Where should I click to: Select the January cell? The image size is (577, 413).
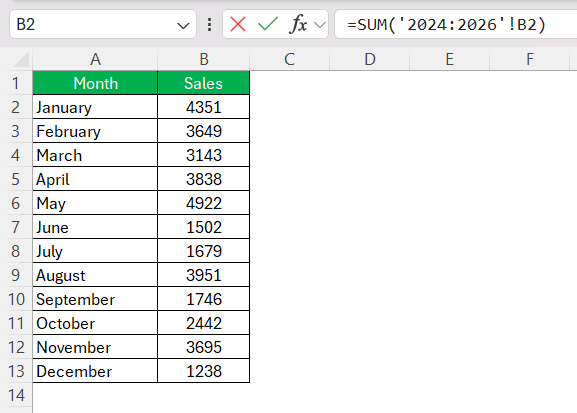[95, 107]
